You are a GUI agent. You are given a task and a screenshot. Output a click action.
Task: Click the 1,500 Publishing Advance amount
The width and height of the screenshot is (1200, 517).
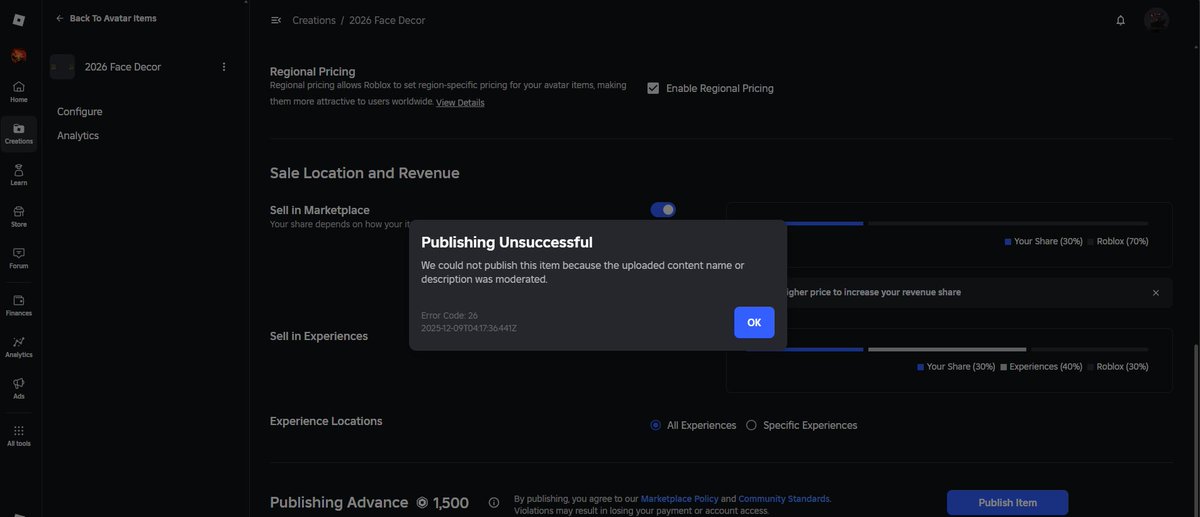click(450, 503)
